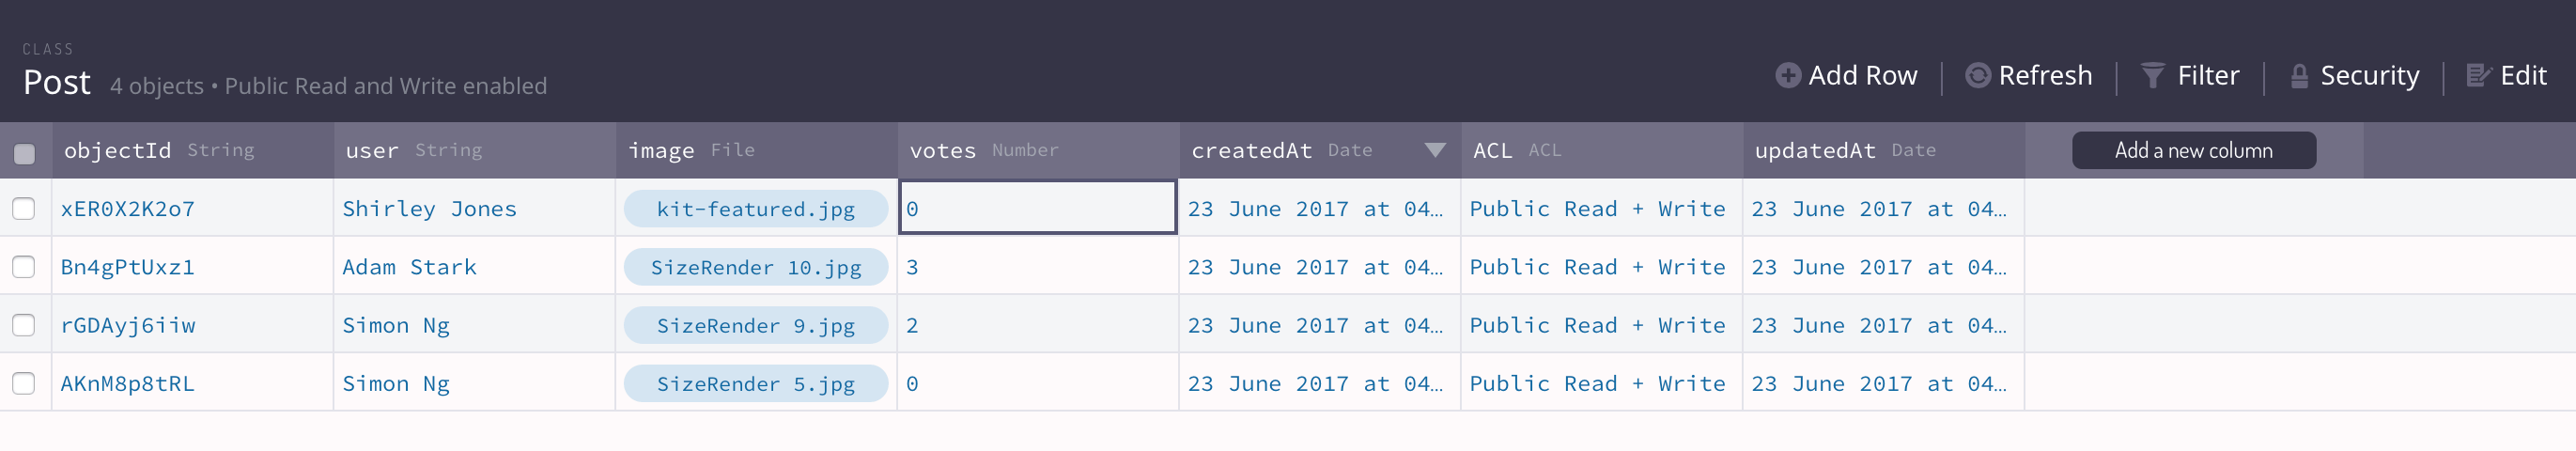
Task: Open the SizeRender 10.jpg file pill
Action: tap(755, 267)
